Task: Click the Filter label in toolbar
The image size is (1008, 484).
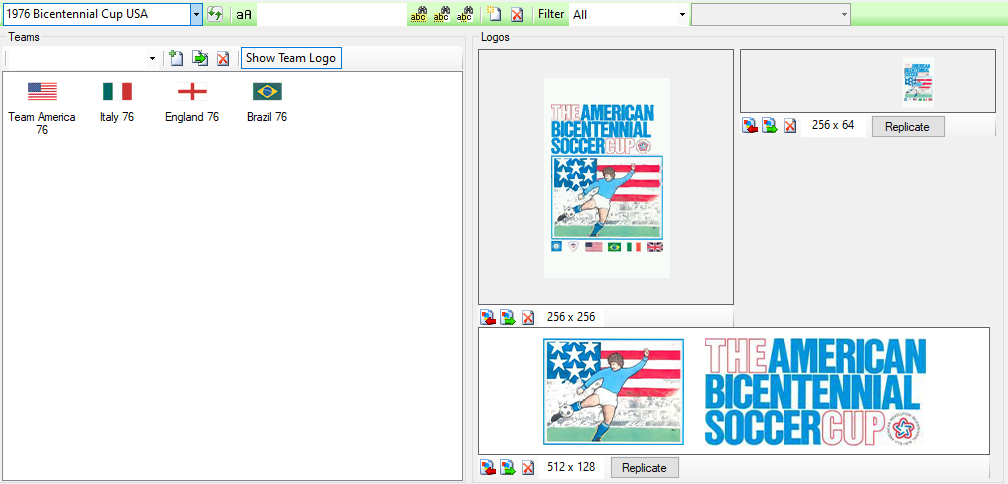Action: tap(551, 13)
